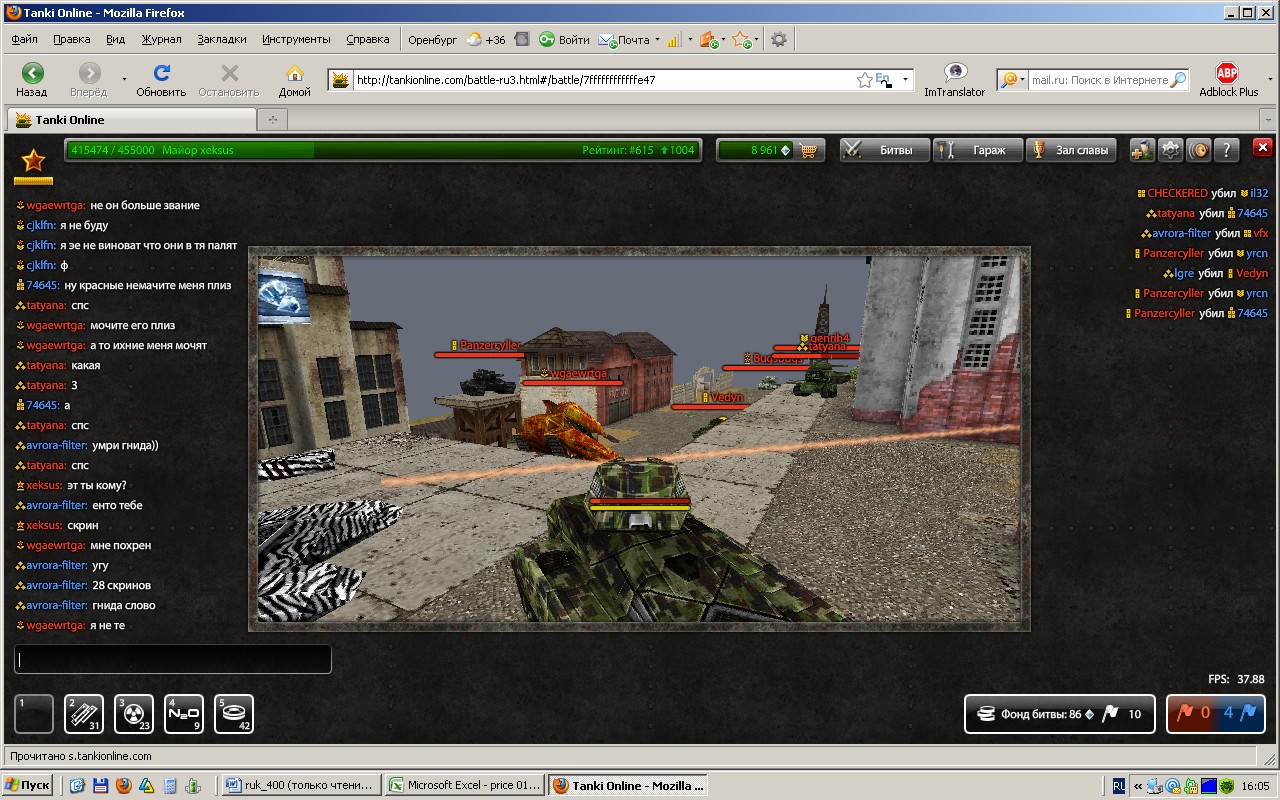Viewport: 1280px width, 800px height.
Task: Open the shopping cart to buy crystals
Action: [x=810, y=151]
